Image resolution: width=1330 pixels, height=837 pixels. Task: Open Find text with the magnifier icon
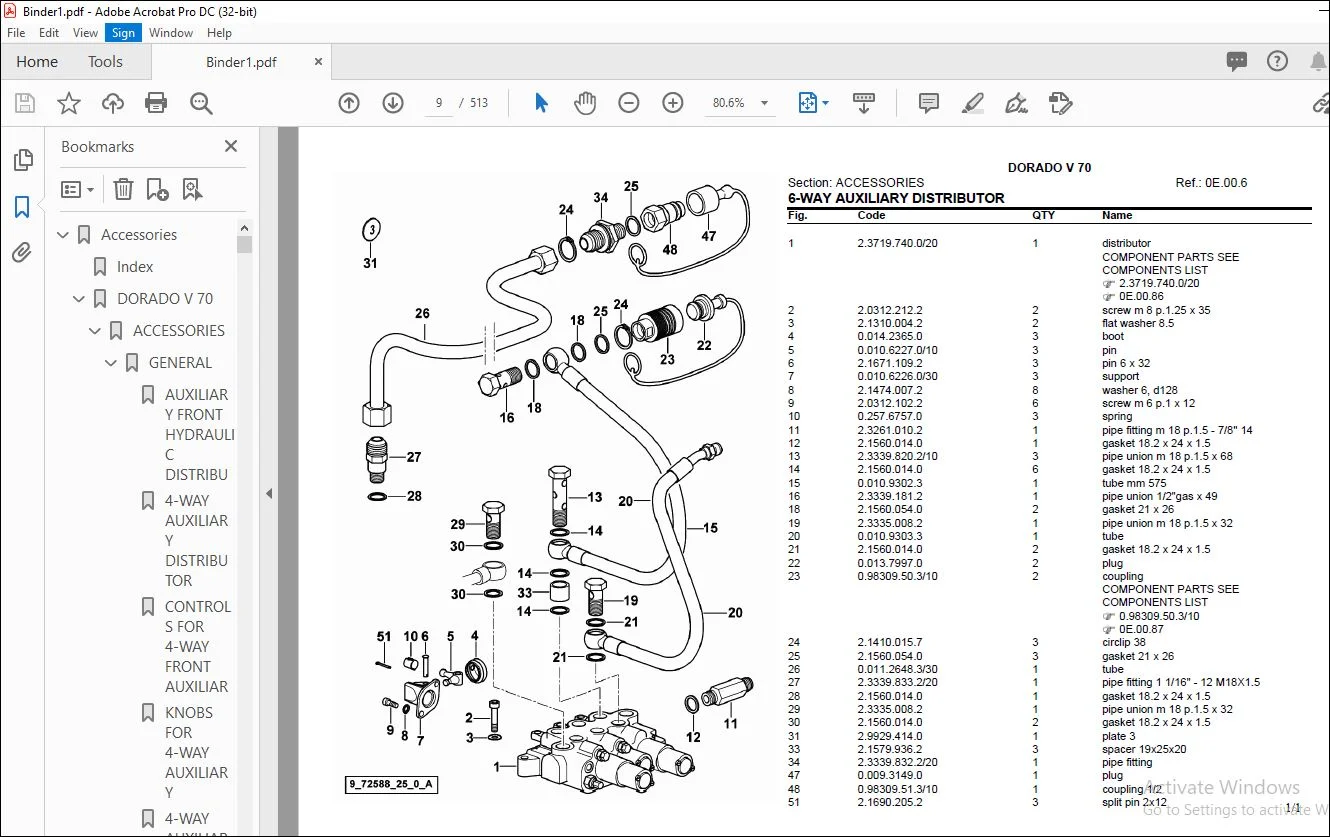pyautogui.click(x=202, y=103)
